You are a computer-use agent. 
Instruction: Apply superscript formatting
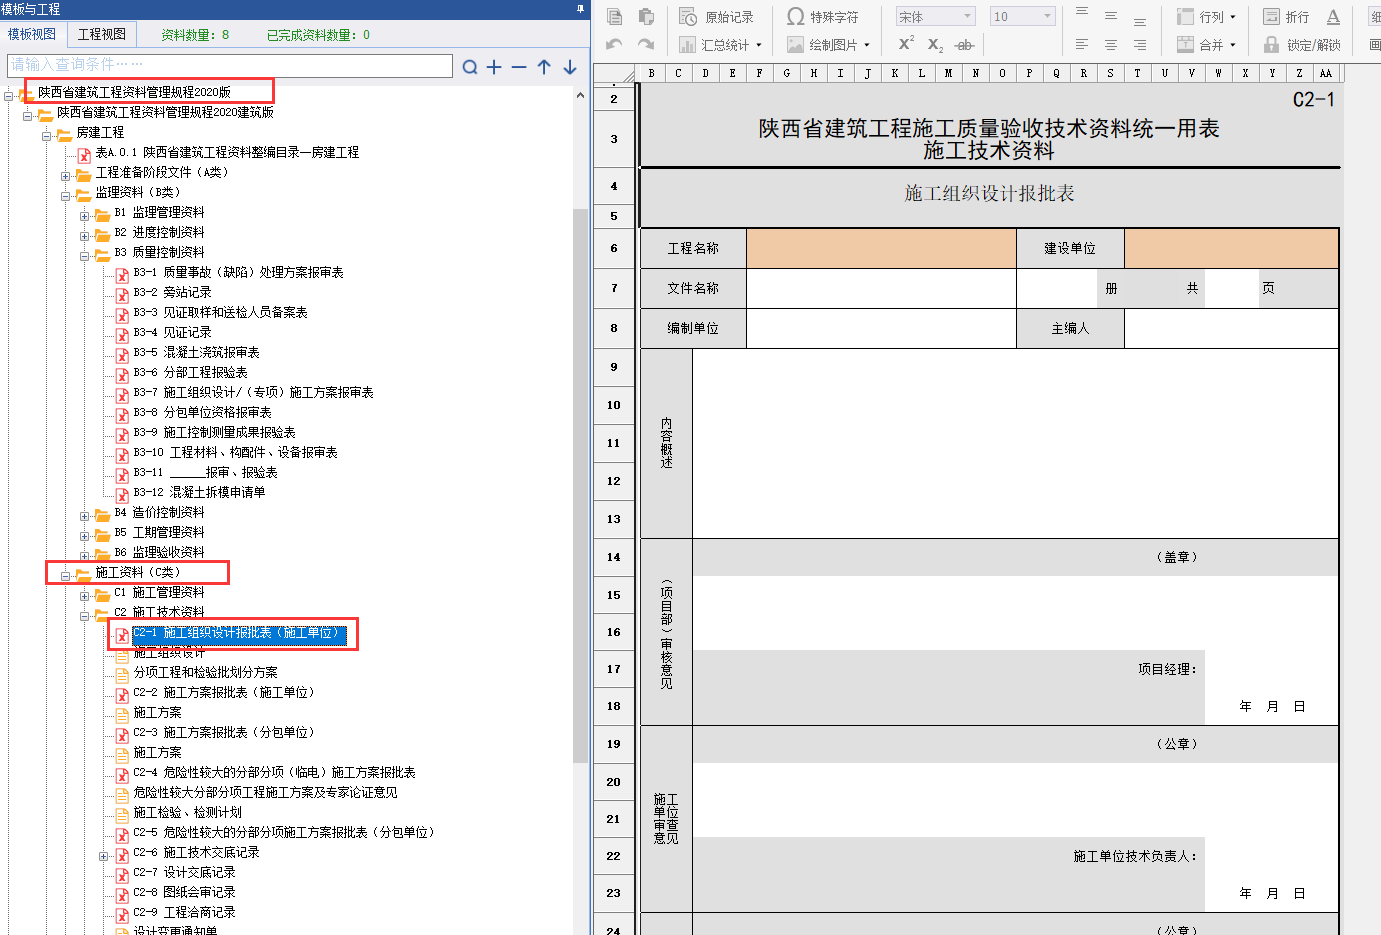[x=906, y=44]
